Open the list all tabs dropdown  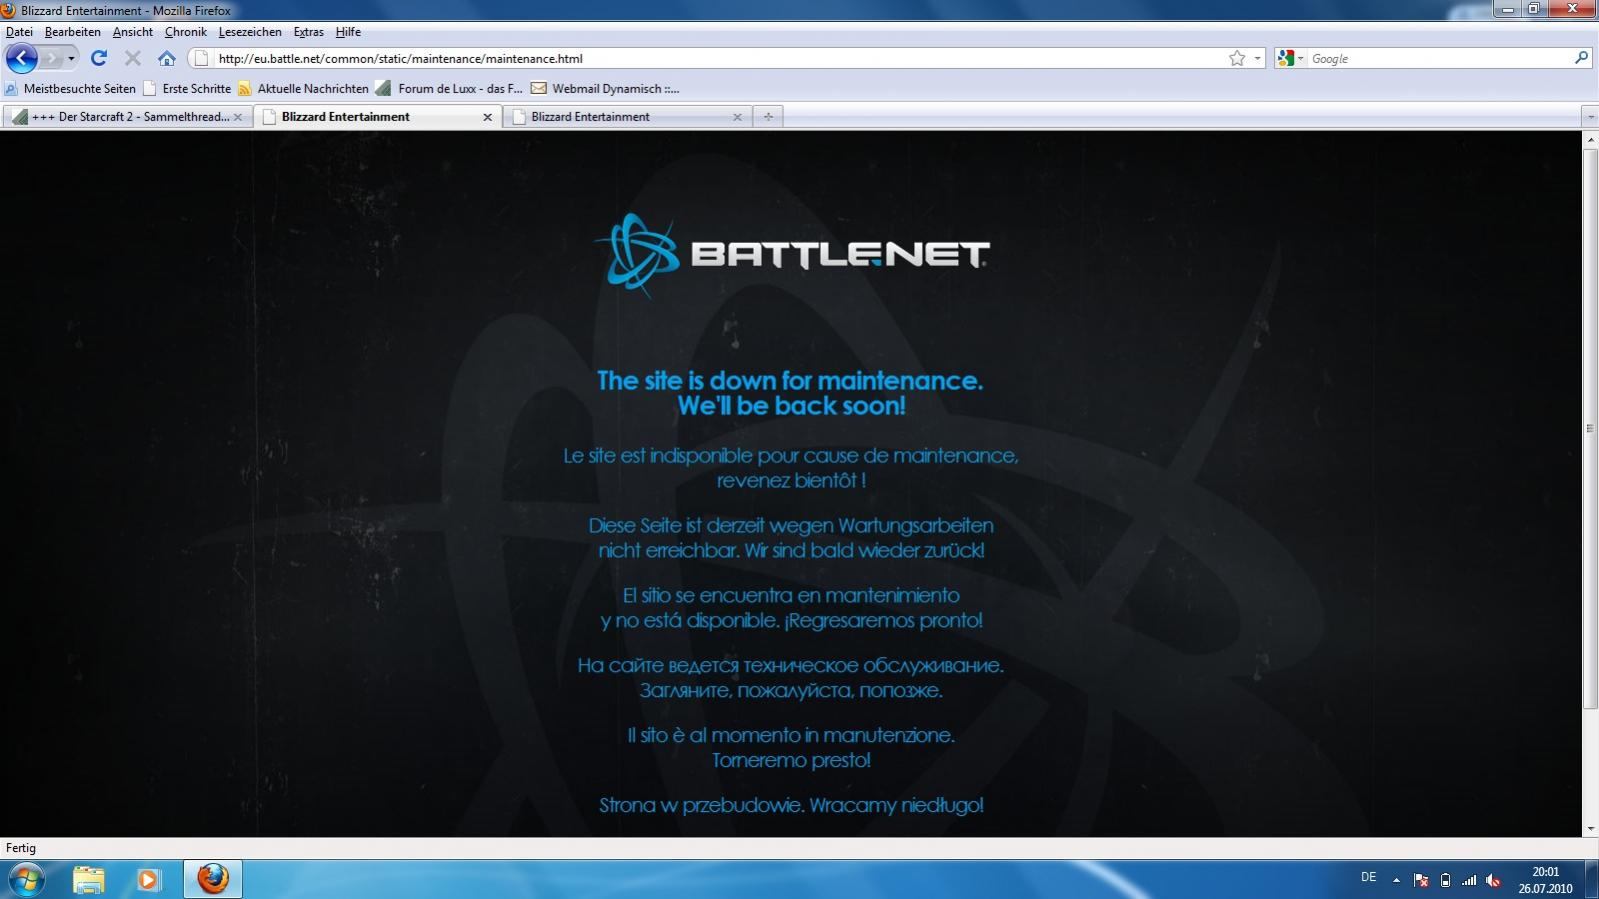[x=1590, y=117]
